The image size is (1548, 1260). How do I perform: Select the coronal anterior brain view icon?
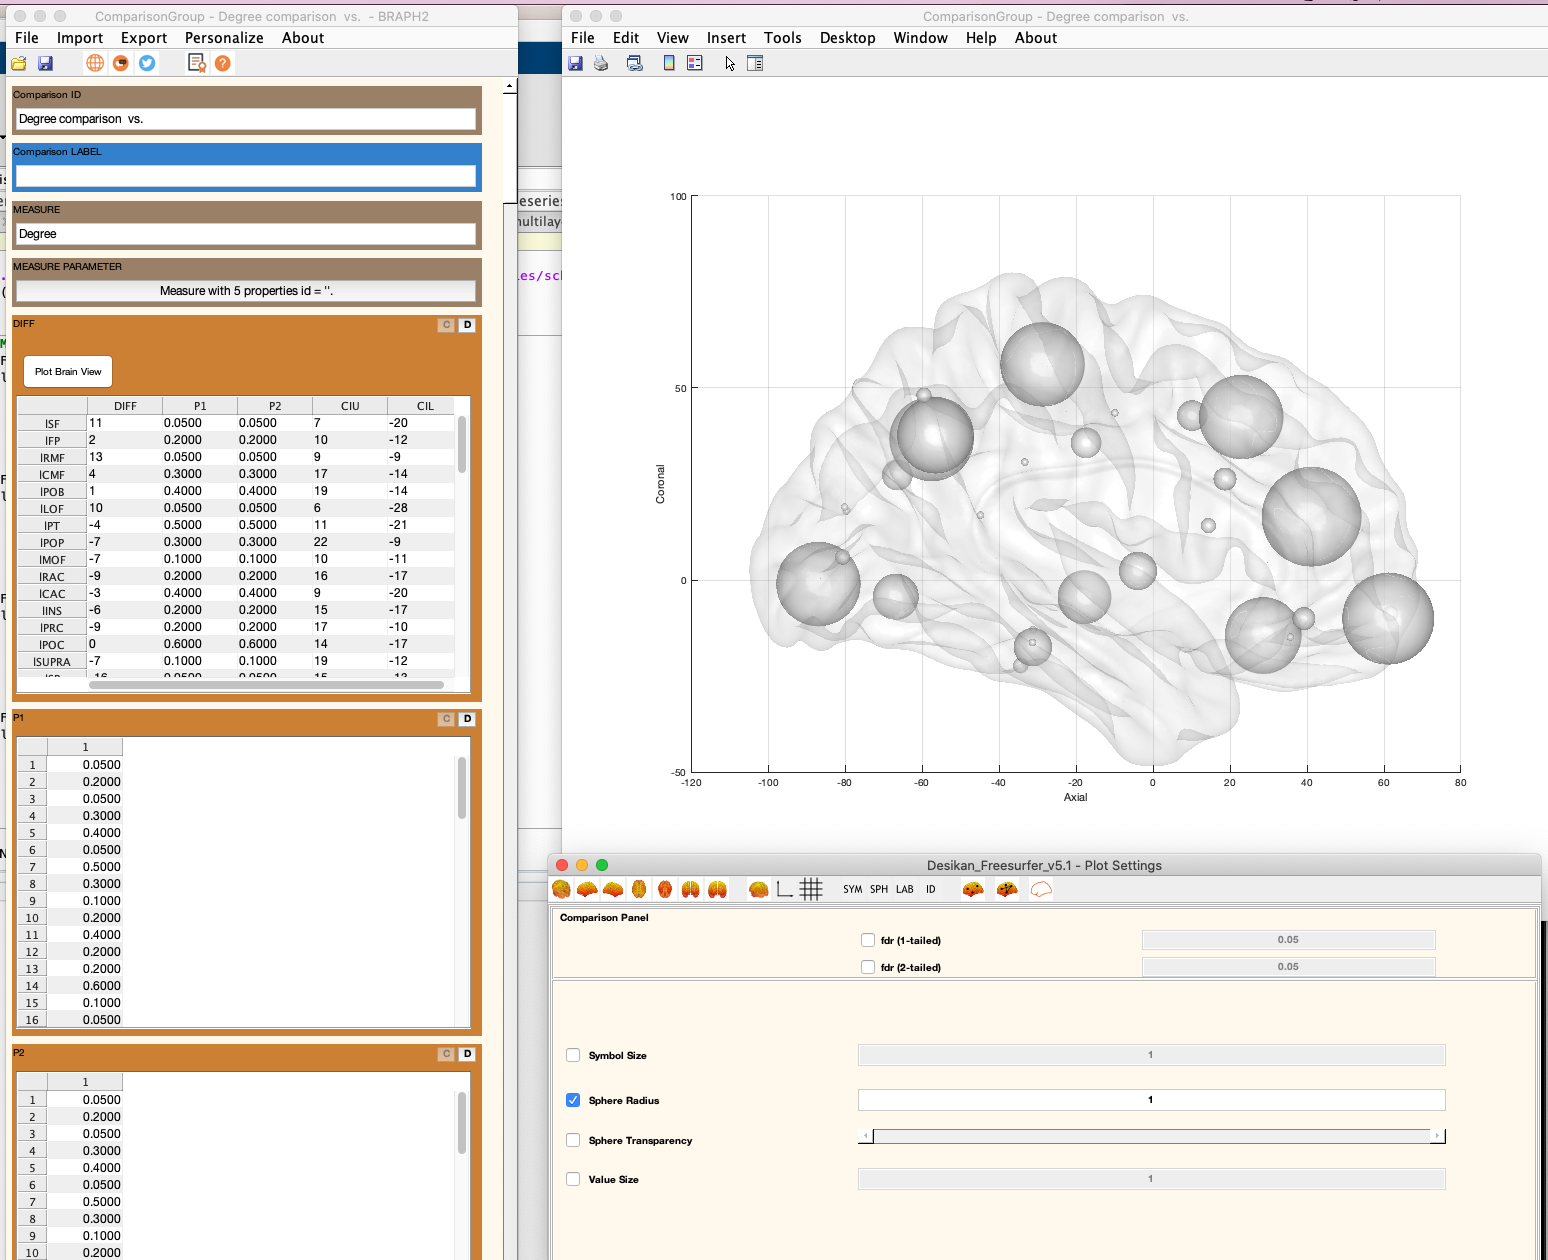[691, 889]
